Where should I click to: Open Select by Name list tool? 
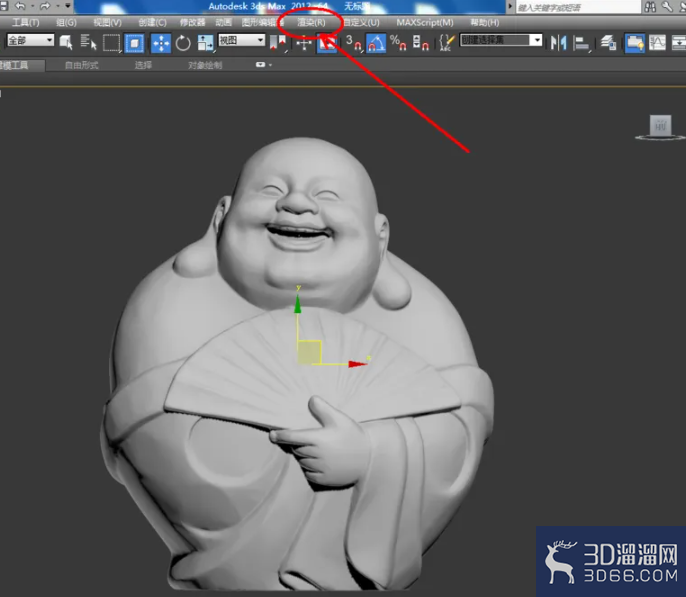[x=88, y=42]
